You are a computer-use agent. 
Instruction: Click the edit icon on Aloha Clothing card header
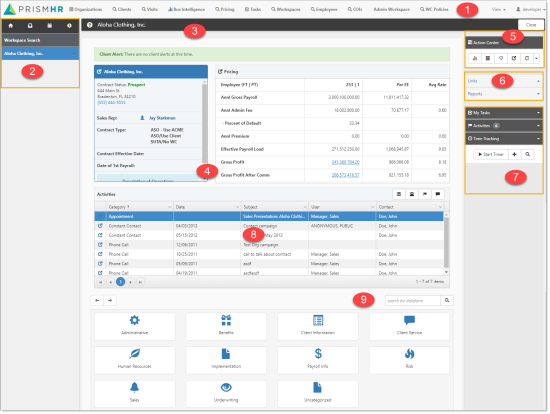click(99, 72)
